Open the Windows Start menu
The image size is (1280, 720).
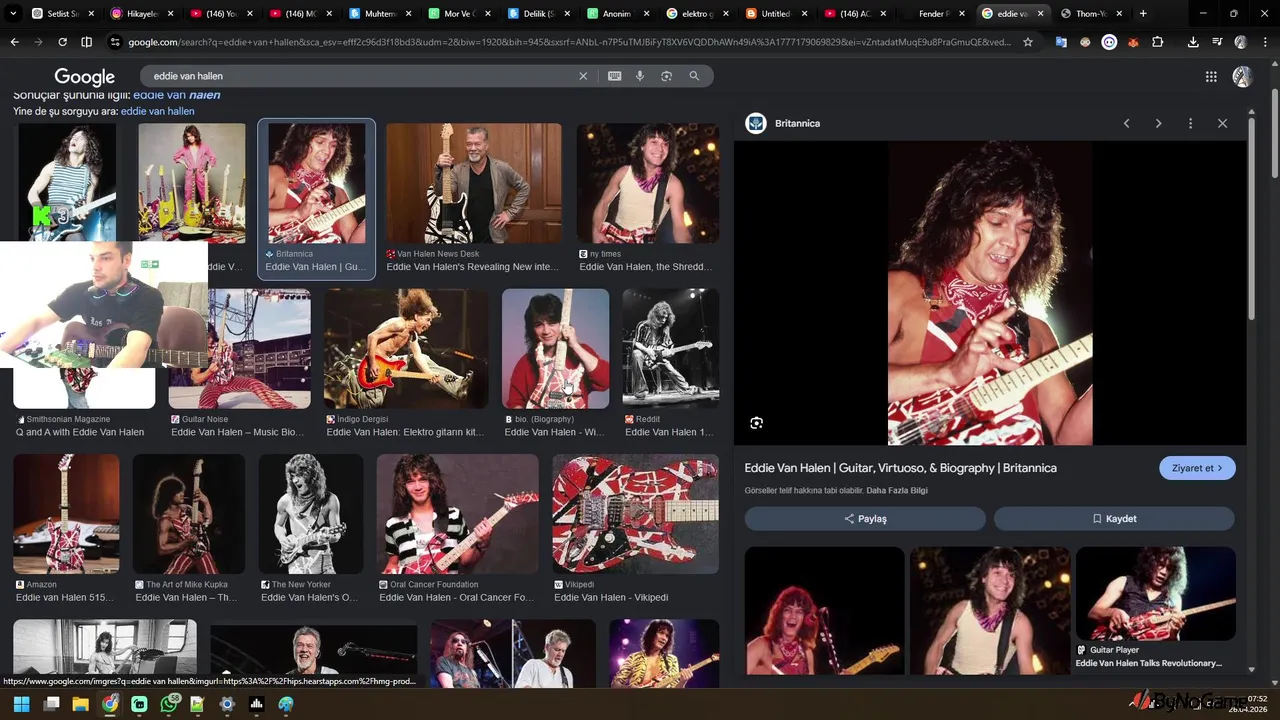(x=21, y=704)
